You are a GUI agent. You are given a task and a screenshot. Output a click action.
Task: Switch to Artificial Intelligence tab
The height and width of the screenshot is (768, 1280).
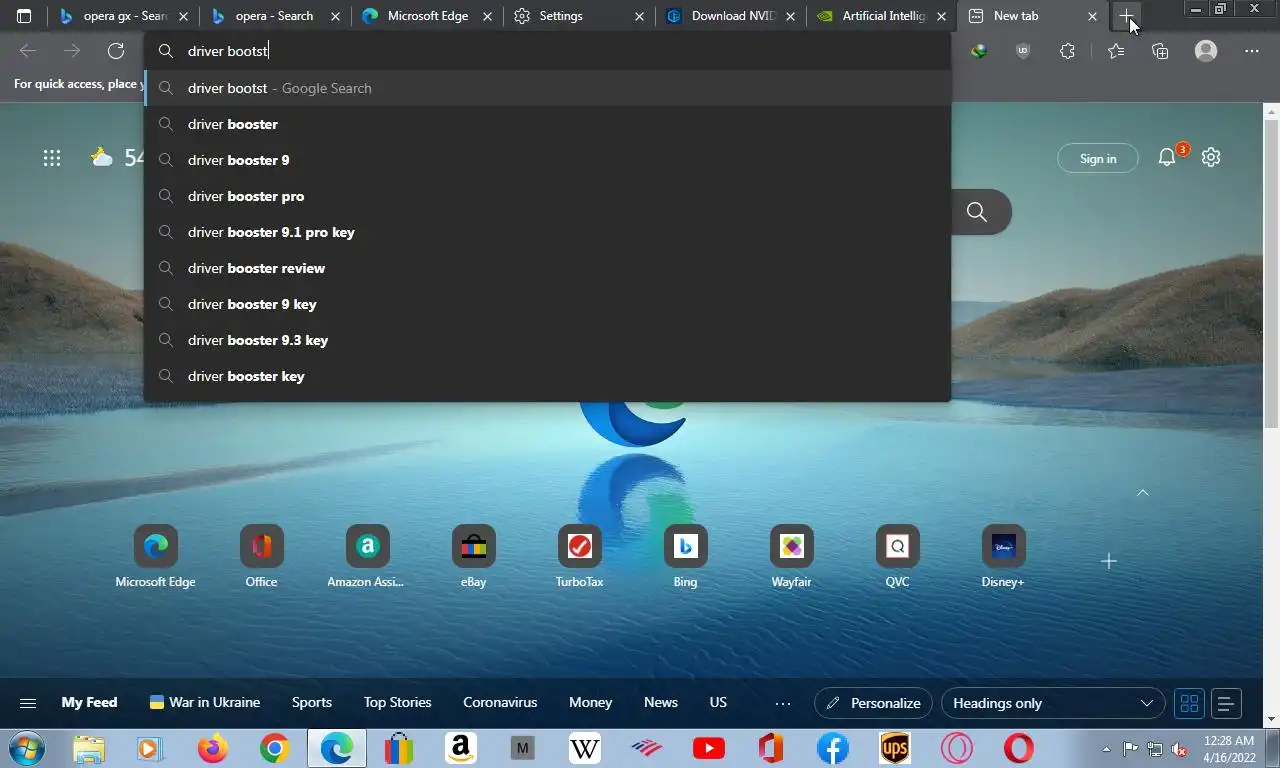[x=883, y=16]
